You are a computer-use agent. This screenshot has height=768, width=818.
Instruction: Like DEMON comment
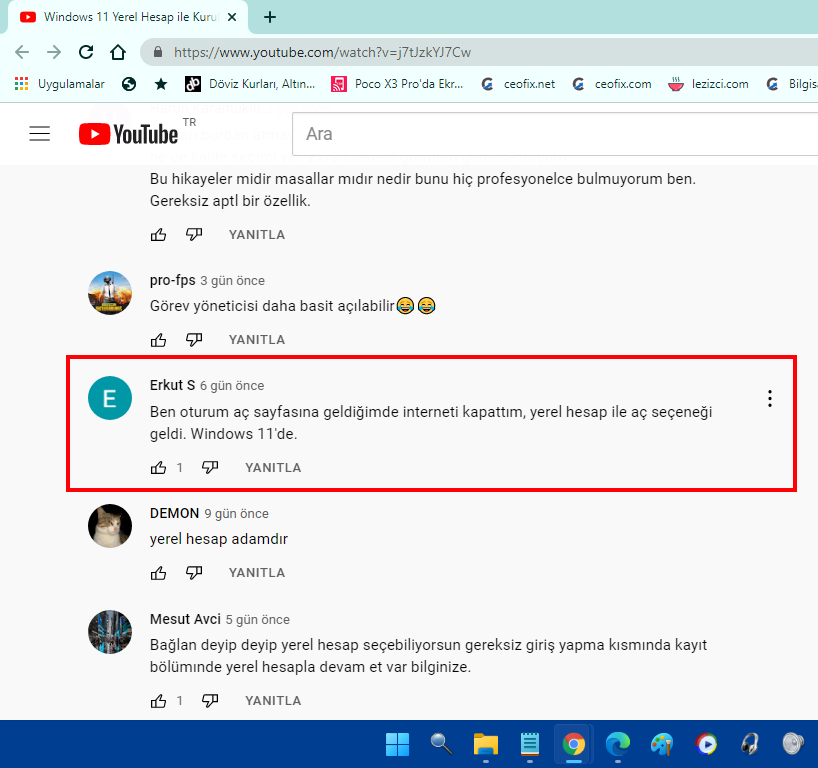[159, 573]
